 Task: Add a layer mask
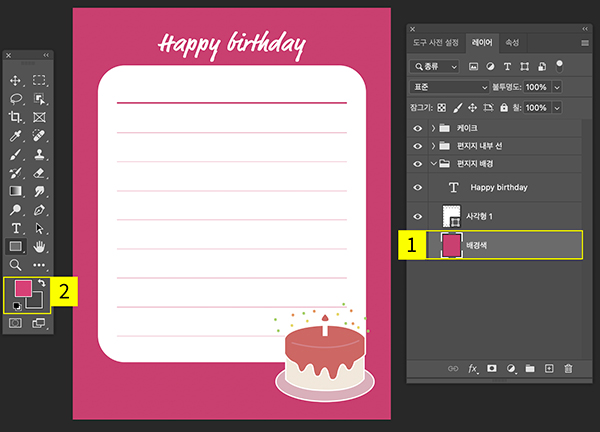(492, 368)
